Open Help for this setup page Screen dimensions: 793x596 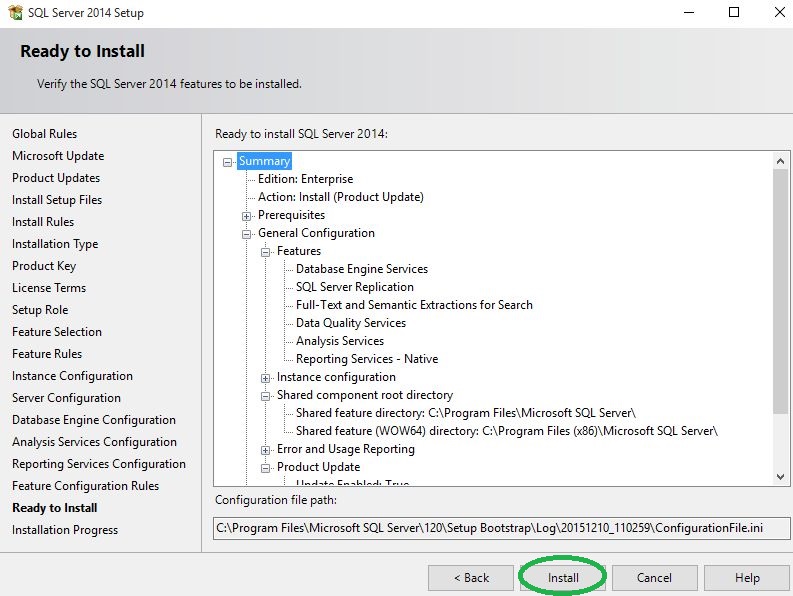click(747, 578)
